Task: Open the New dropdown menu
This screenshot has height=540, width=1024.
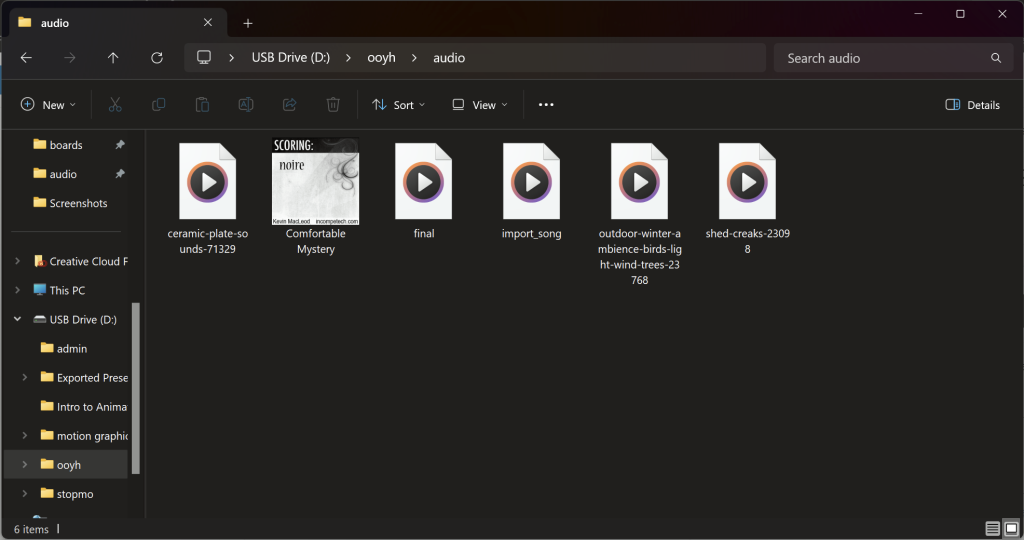Action: click(x=48, y=104)
